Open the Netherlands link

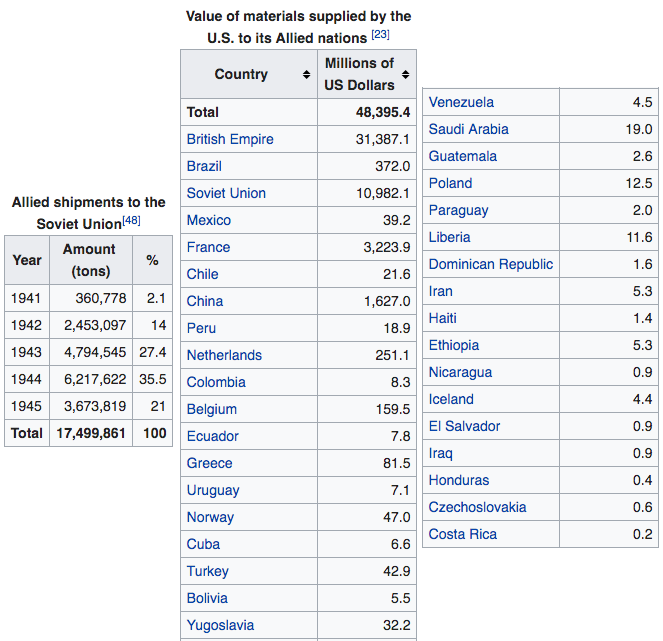click(x=224, y=356)
